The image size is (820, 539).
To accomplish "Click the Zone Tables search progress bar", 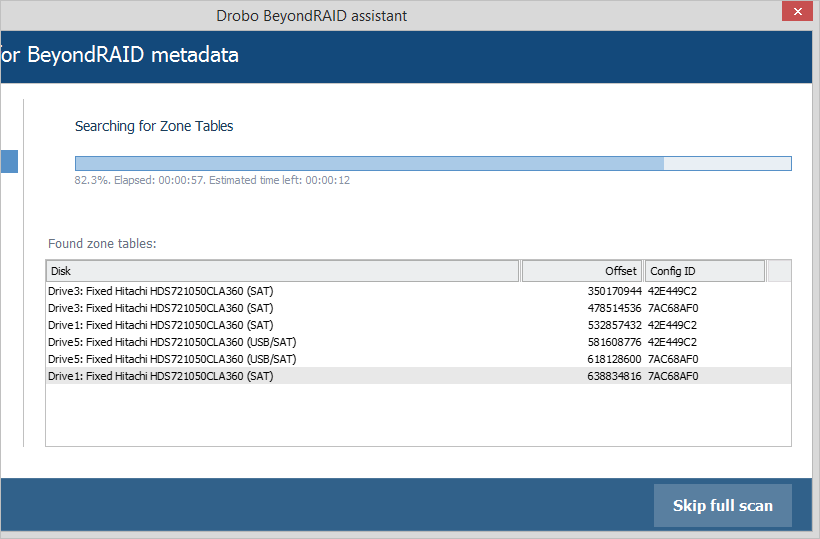I will [x=433, y=163].
